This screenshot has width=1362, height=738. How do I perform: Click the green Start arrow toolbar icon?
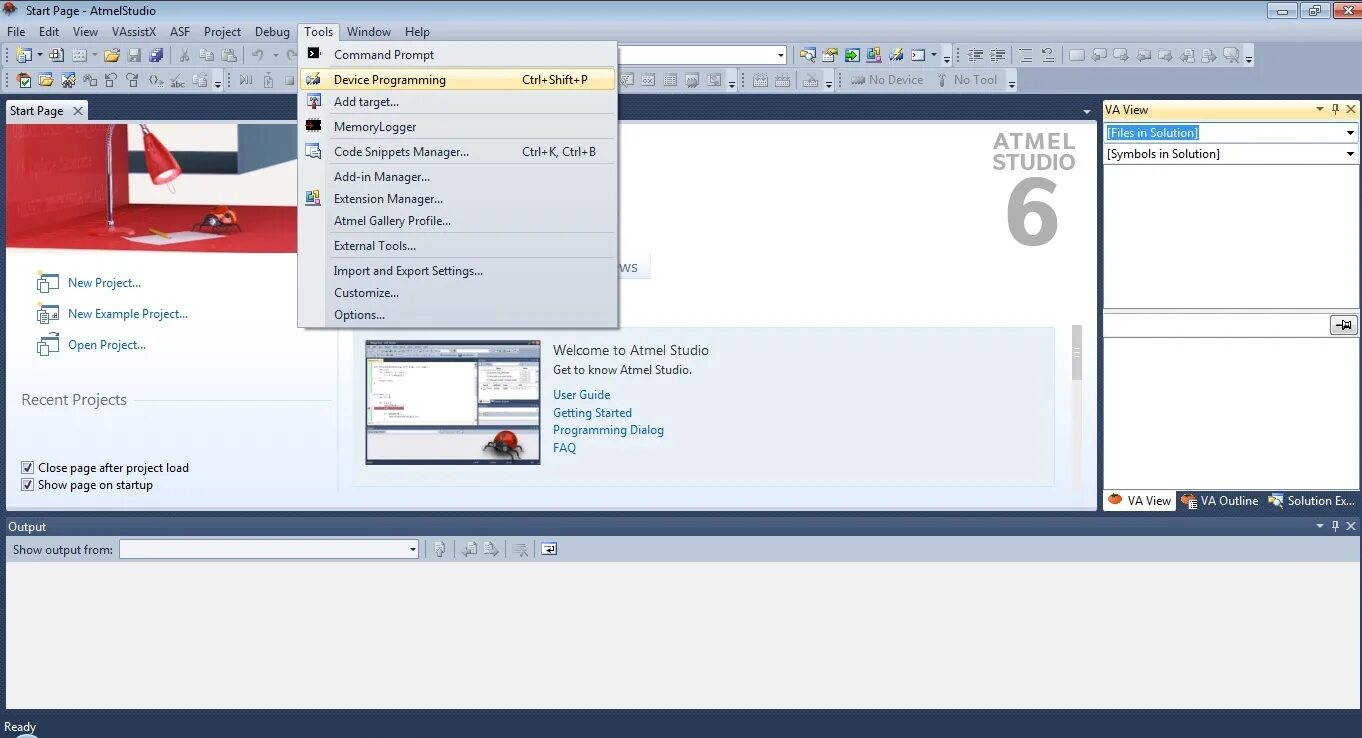(852, 55)
